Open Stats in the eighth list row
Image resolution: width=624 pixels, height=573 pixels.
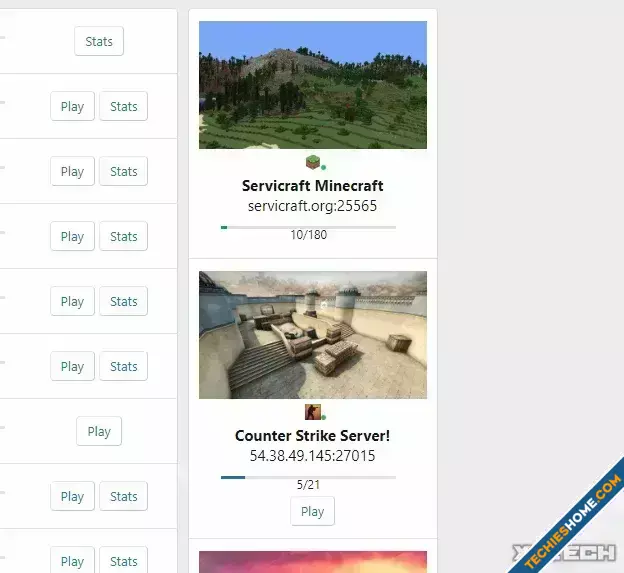tap(124, 497)
